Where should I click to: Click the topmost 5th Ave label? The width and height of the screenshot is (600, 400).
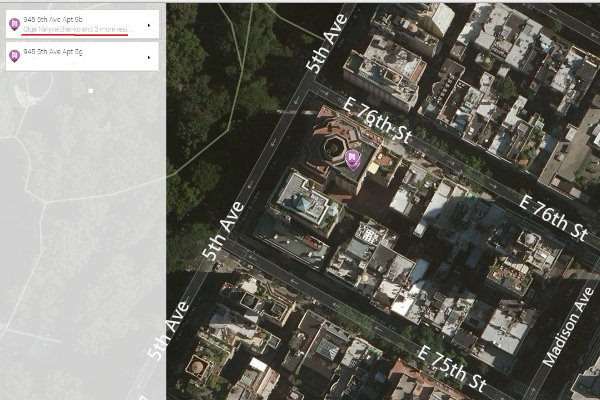pyautogui.click(x=327, y=43)
